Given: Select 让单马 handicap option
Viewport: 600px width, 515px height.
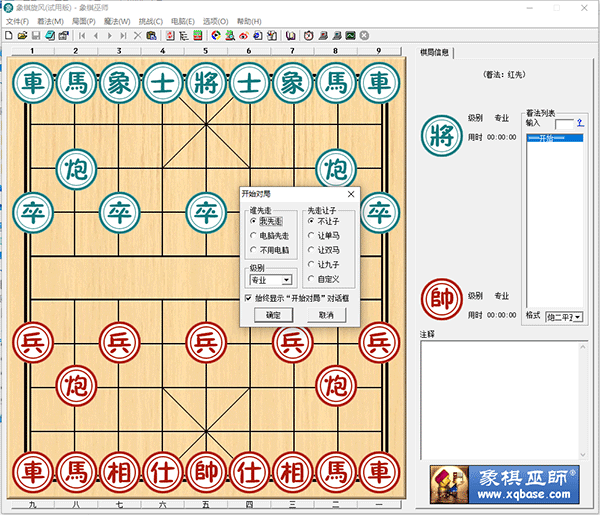Looking at the screenshot, I should [x=324, y=236].
